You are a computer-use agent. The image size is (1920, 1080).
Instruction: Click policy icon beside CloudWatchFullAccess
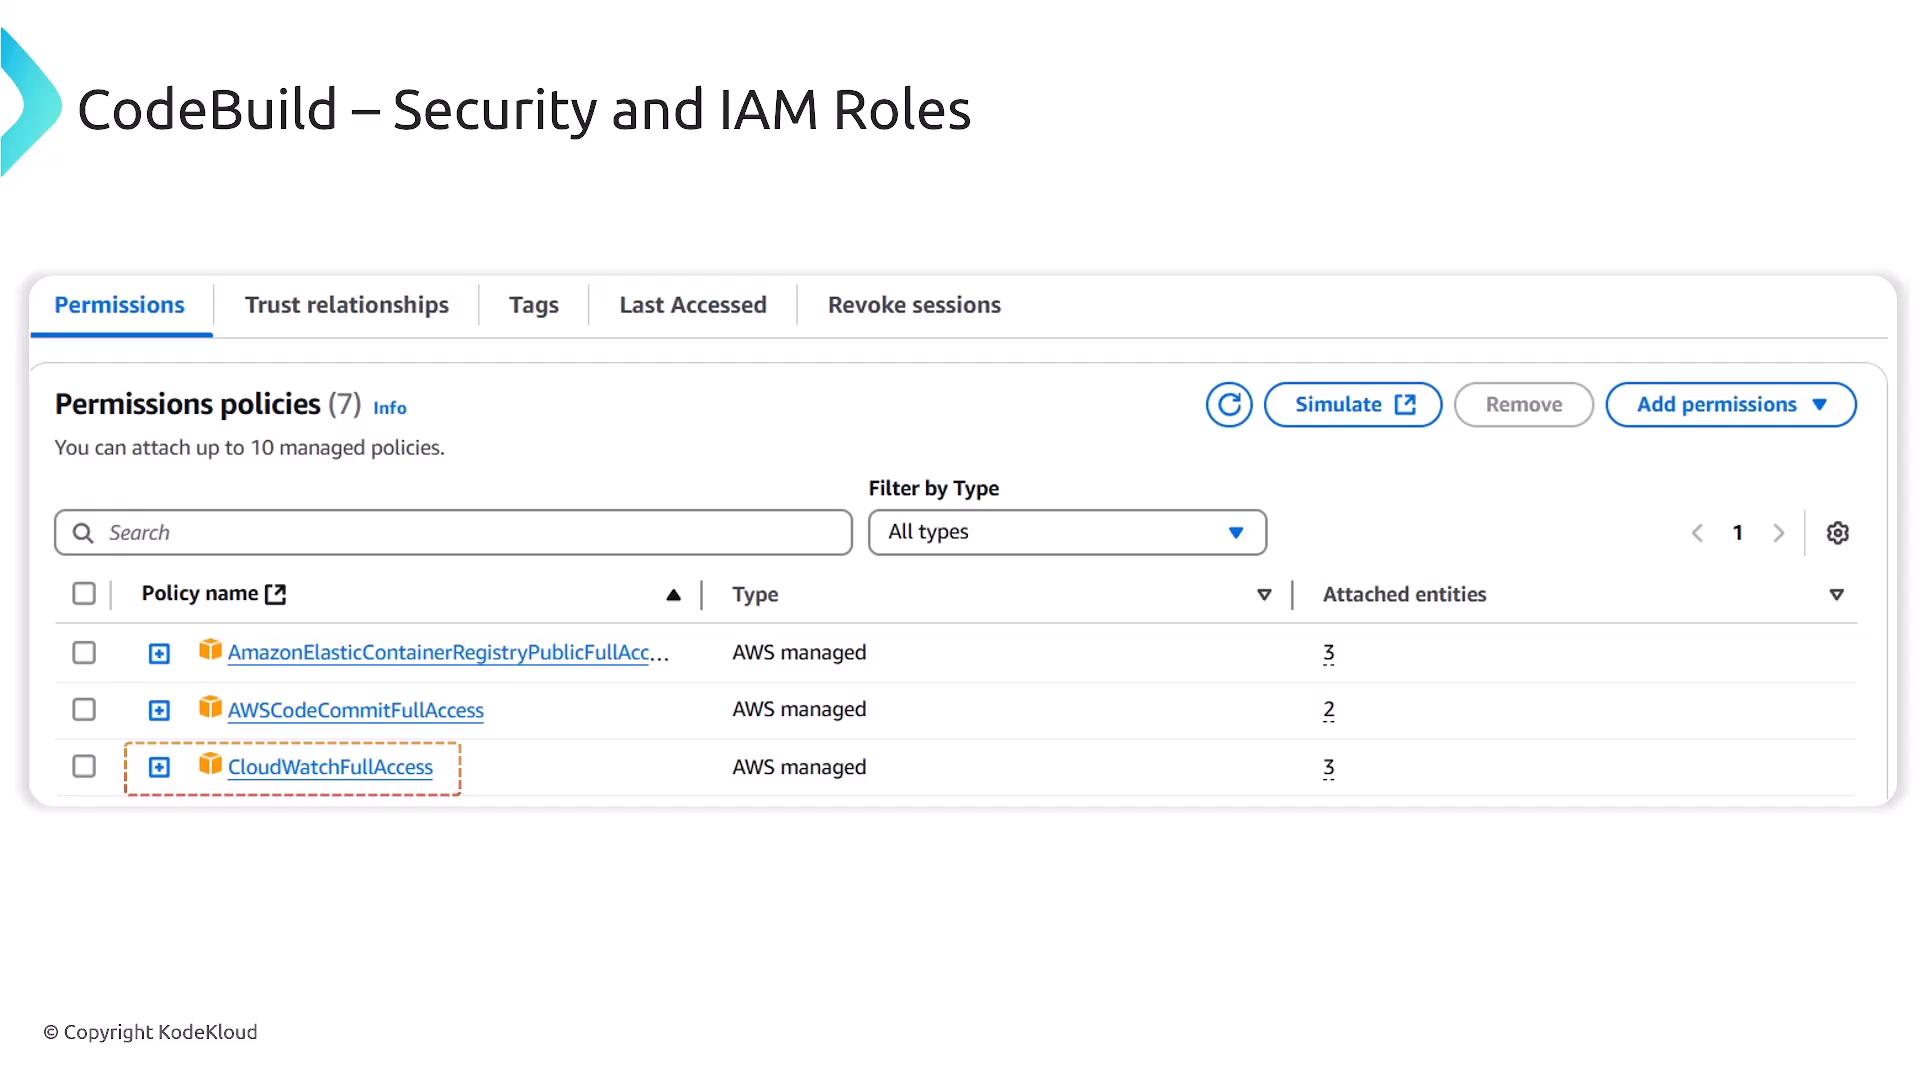point(210,765)
